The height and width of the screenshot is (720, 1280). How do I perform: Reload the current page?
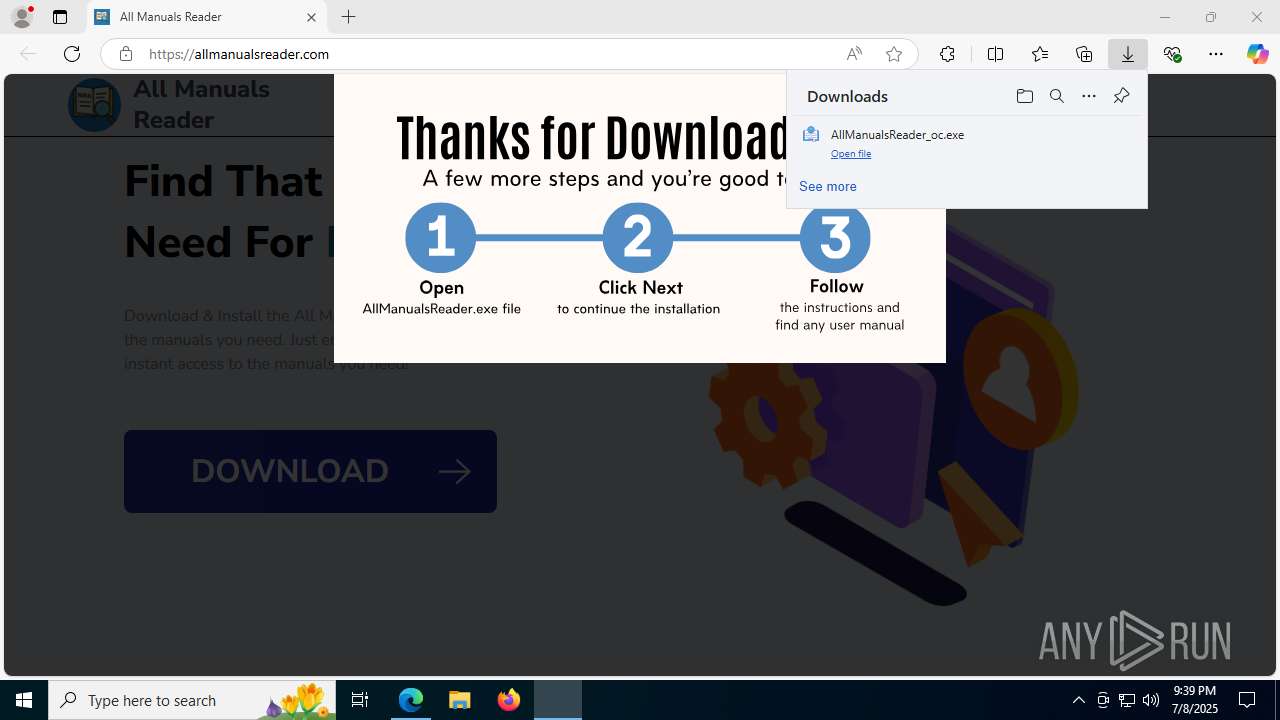tap(72, 54)
